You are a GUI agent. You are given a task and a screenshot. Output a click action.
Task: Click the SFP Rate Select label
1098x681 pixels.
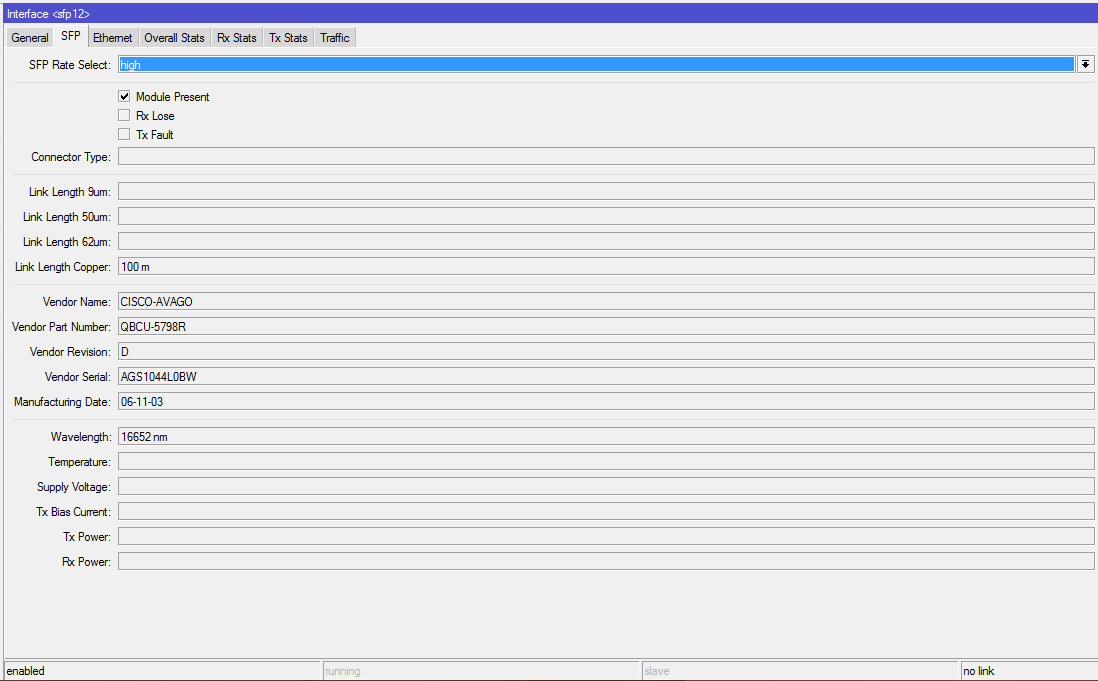[x=69, y=64]
